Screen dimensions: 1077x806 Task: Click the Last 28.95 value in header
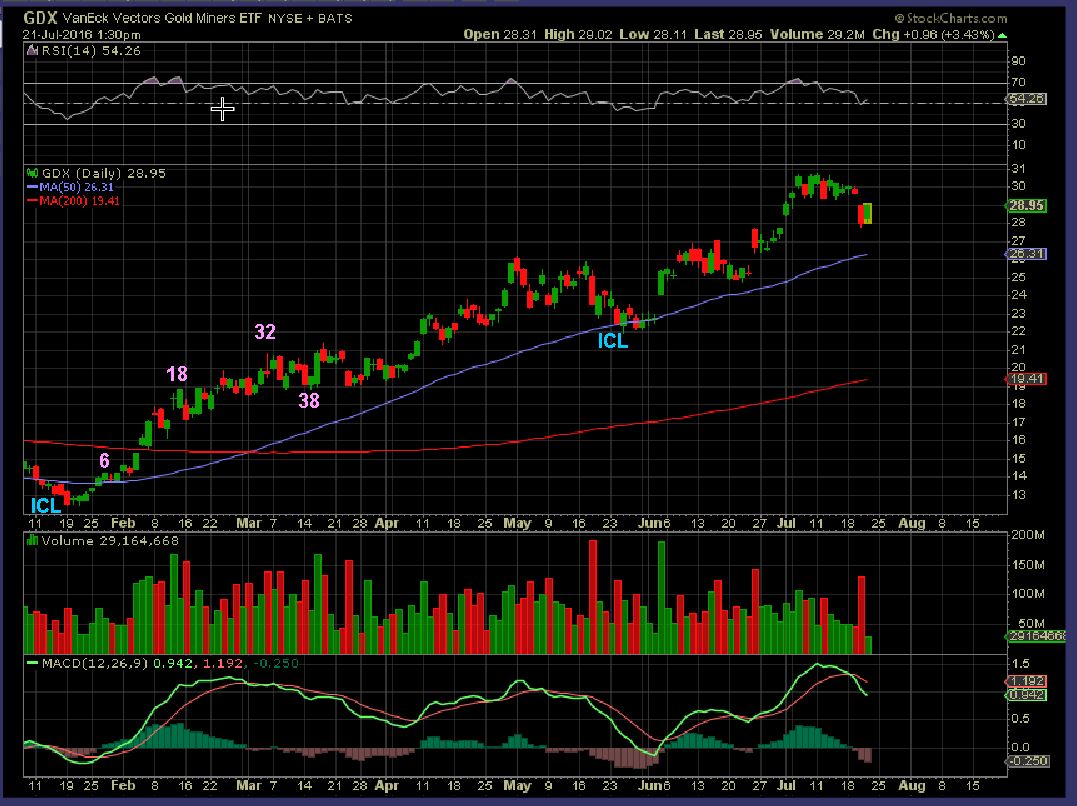(728, 34)
